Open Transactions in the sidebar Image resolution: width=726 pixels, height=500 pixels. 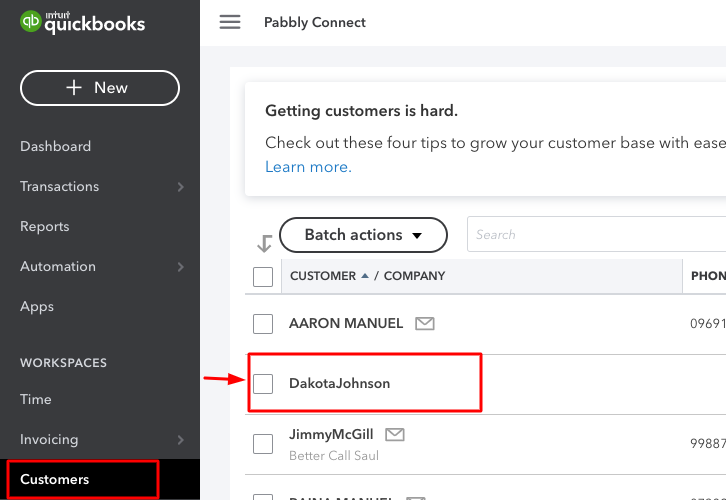59,186
